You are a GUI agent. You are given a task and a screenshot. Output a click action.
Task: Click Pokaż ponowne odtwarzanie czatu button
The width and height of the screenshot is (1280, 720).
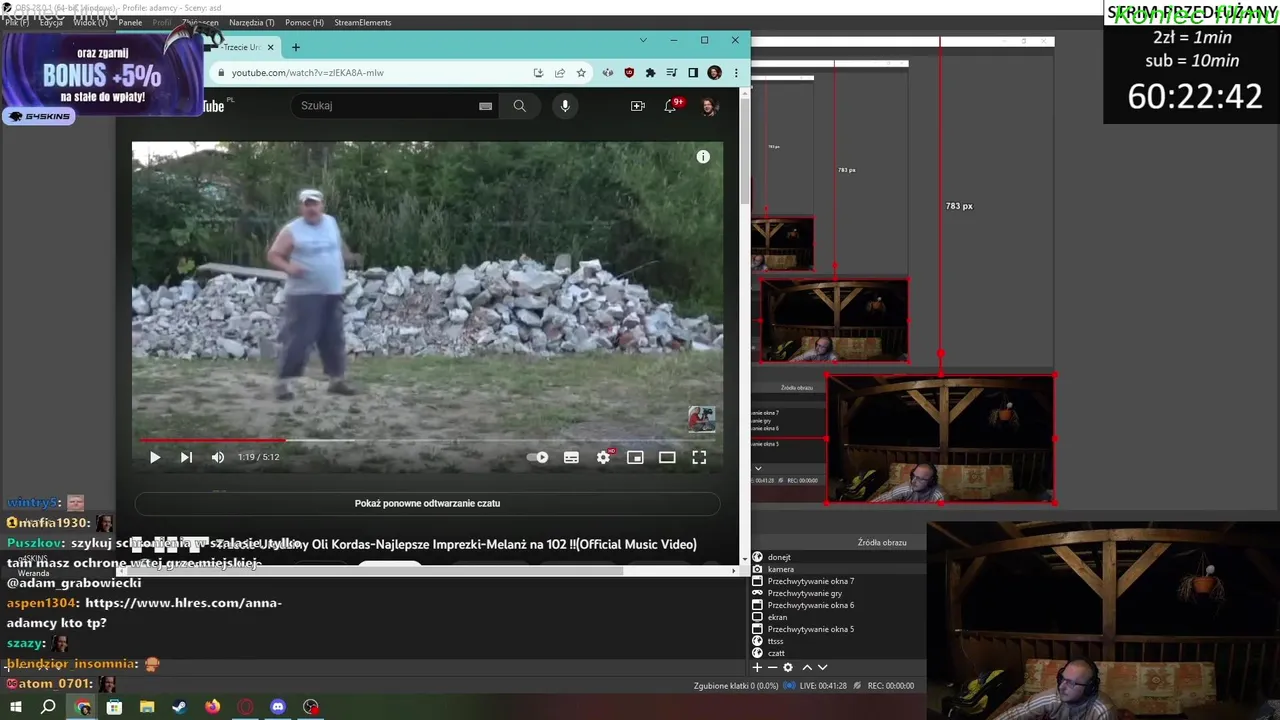(x=427, y=503)
